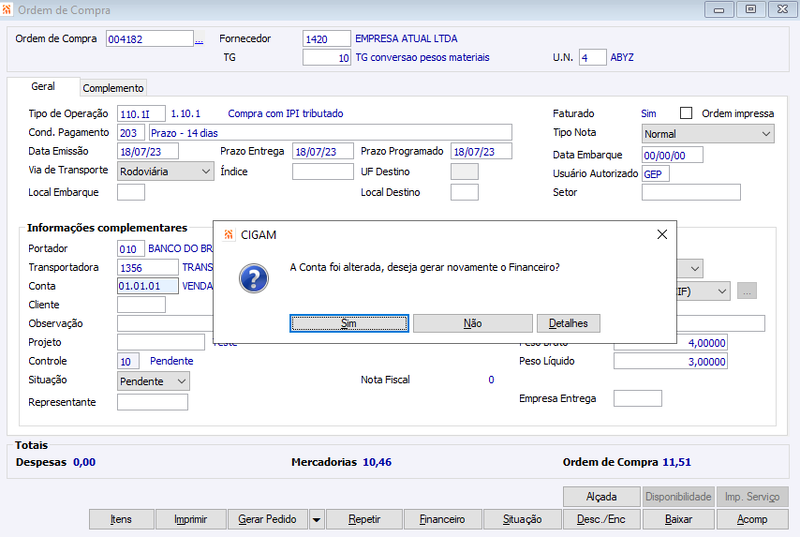Screen dimensions: 800x537
Task: Click the Faturado value Sim
Action: (x=648, y=114)
